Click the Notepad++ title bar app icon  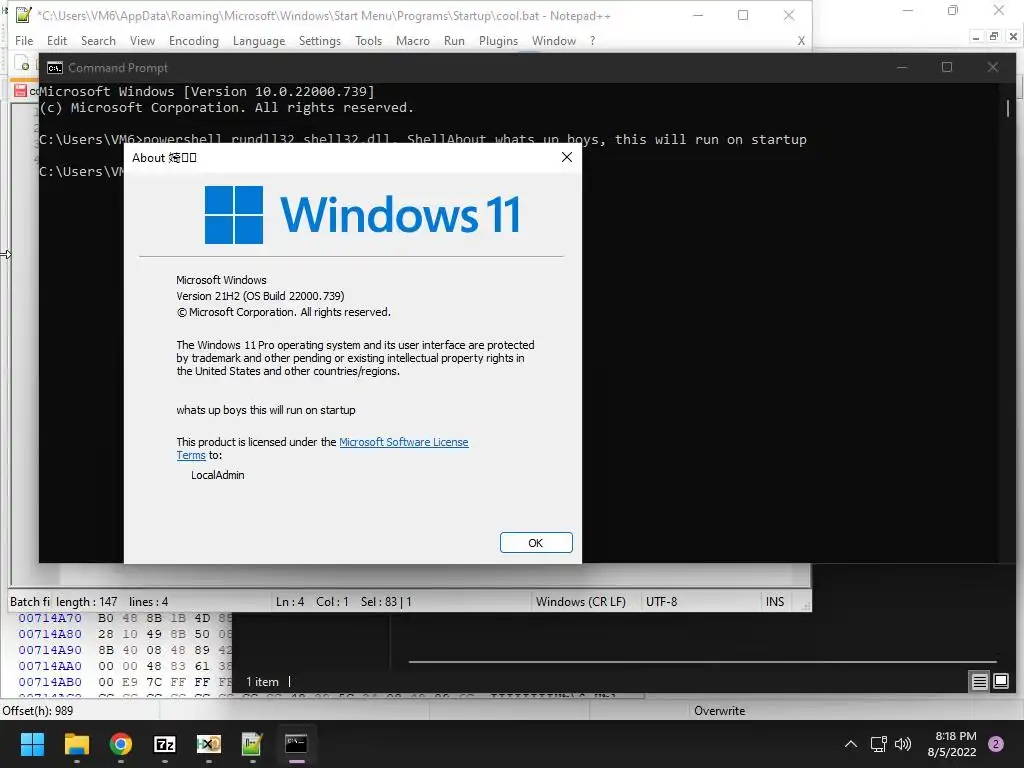[x=24, y=14]
